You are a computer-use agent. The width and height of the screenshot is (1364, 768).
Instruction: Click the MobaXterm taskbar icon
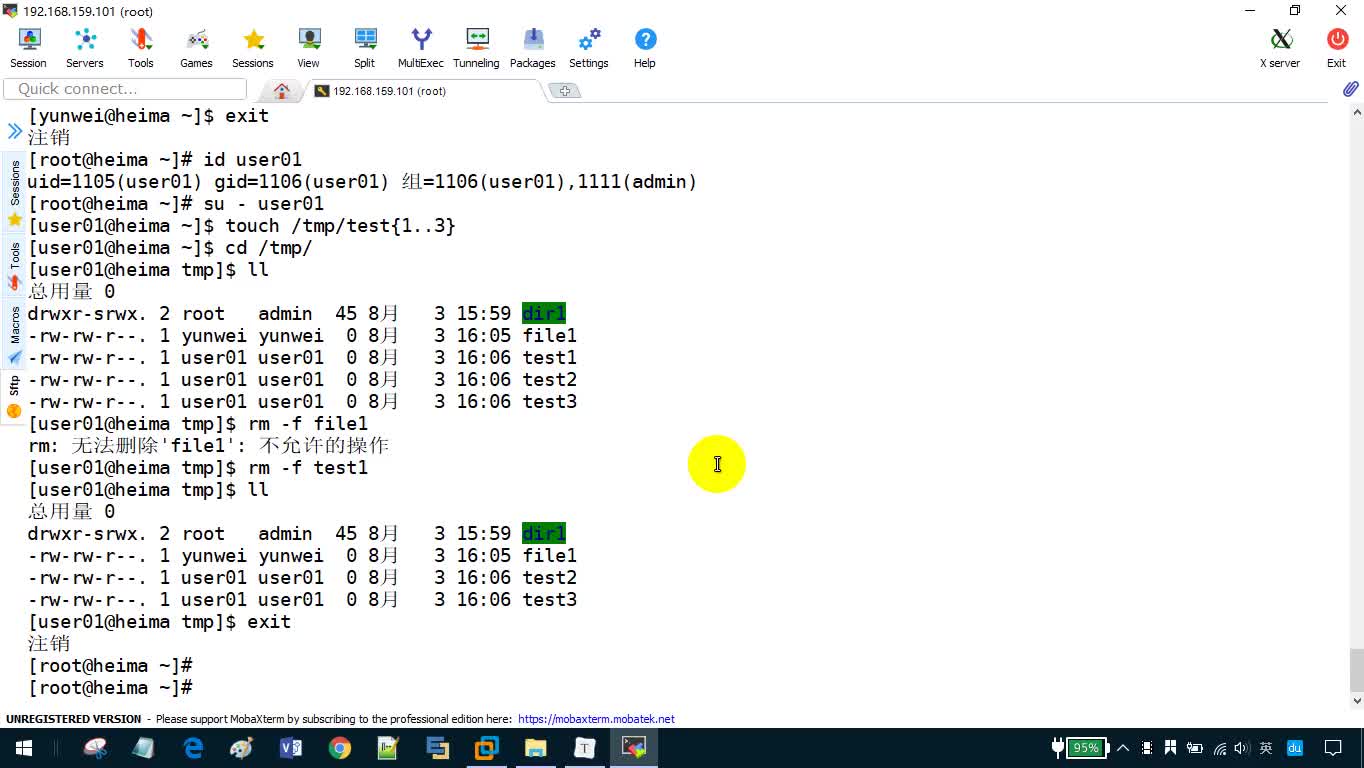pos(634,748)
